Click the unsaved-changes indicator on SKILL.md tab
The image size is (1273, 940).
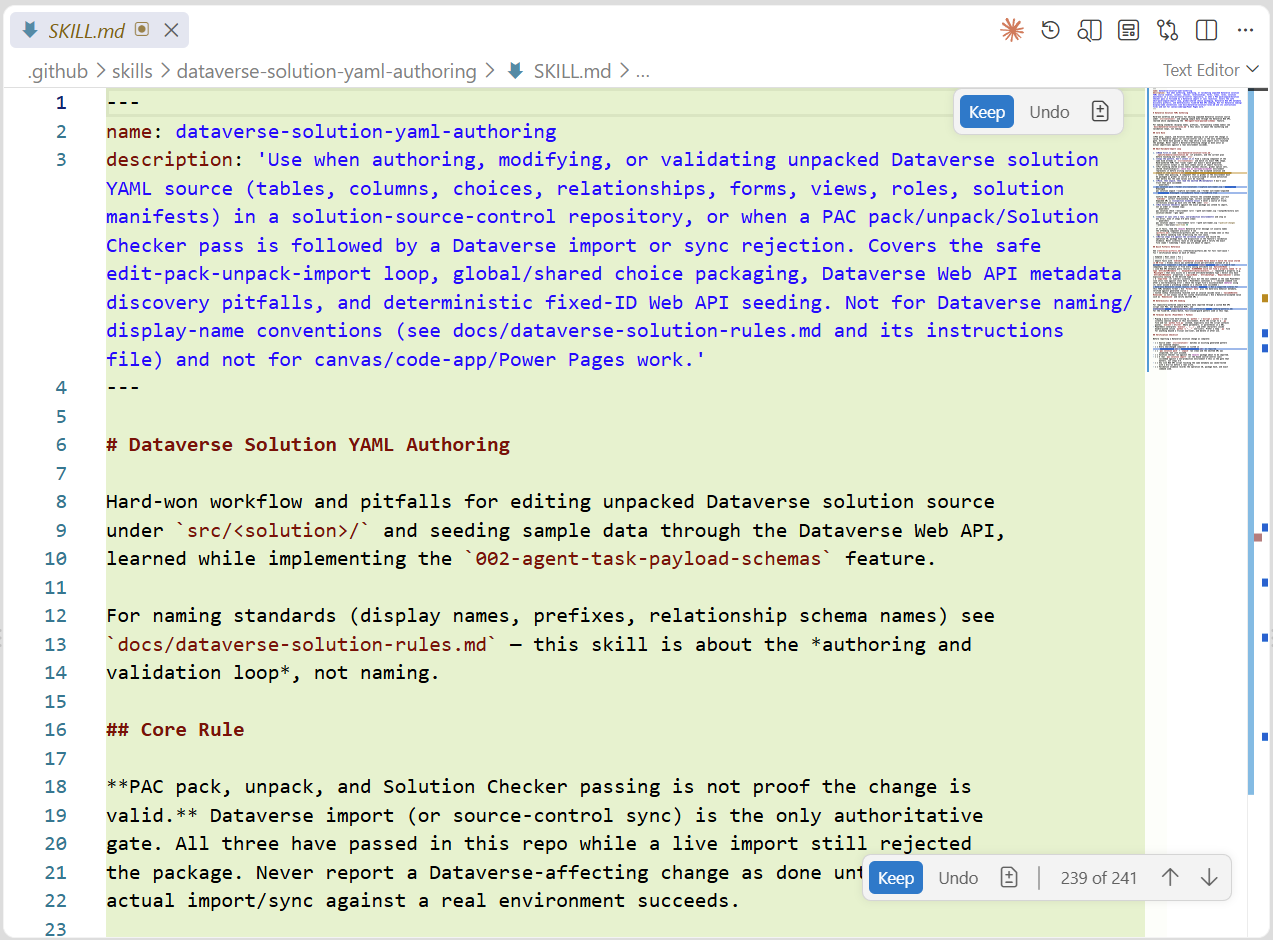tap(141, 30)
